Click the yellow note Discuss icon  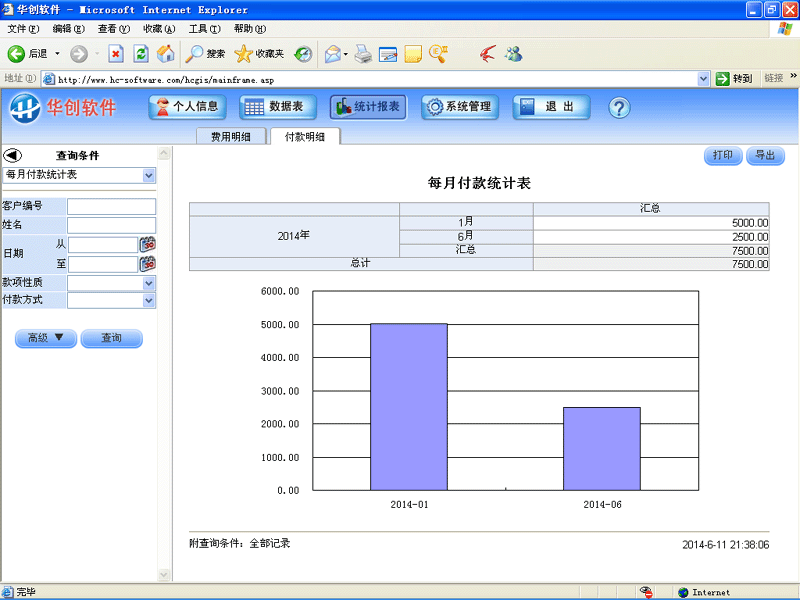[413, 54]
